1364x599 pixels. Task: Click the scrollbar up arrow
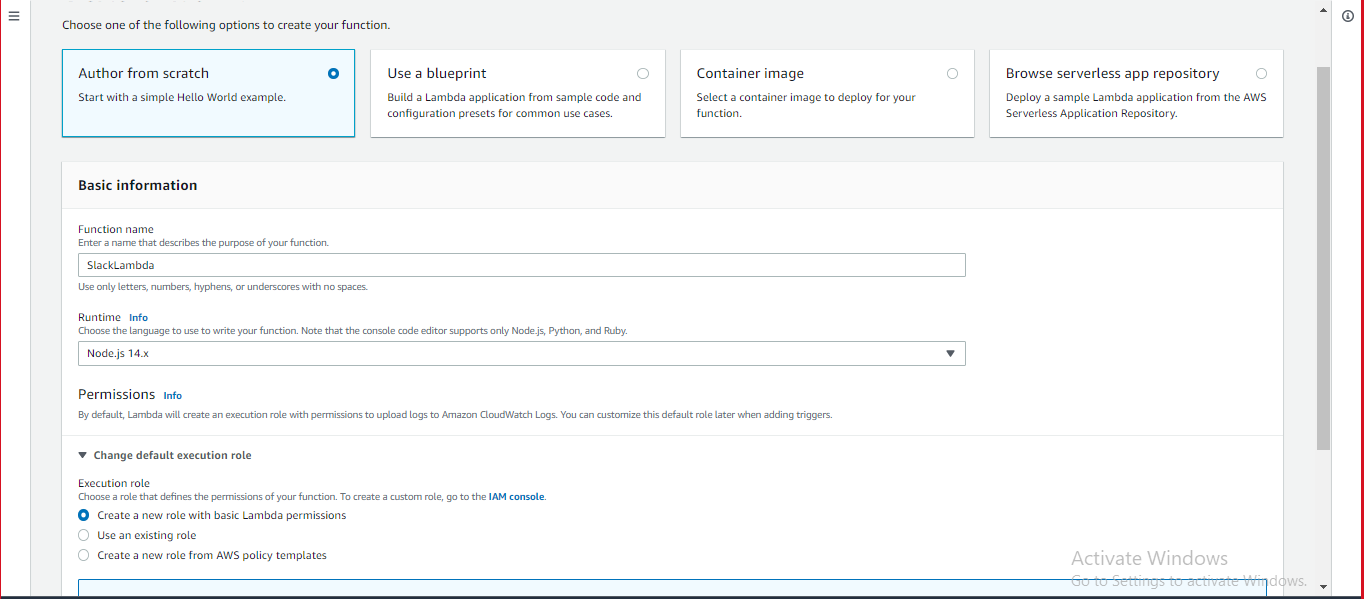(x=1323, y=11)
